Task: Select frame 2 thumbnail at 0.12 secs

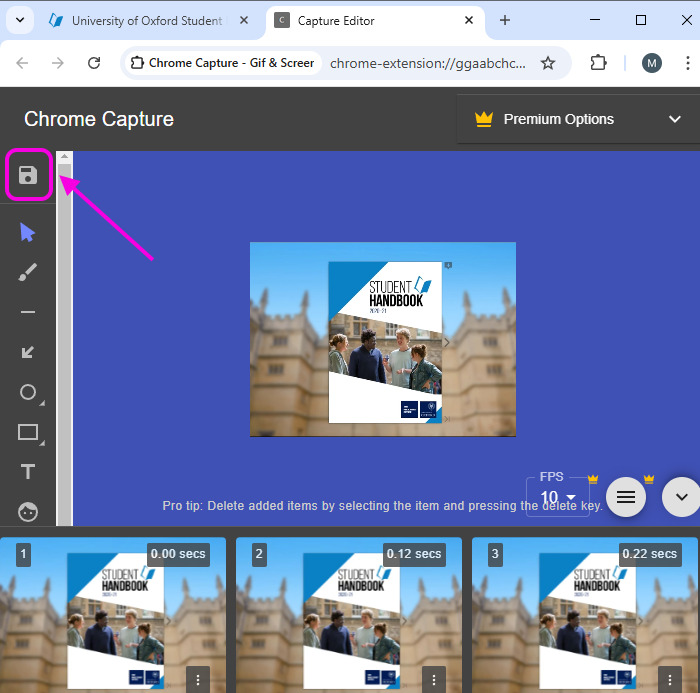Action: 349,615
